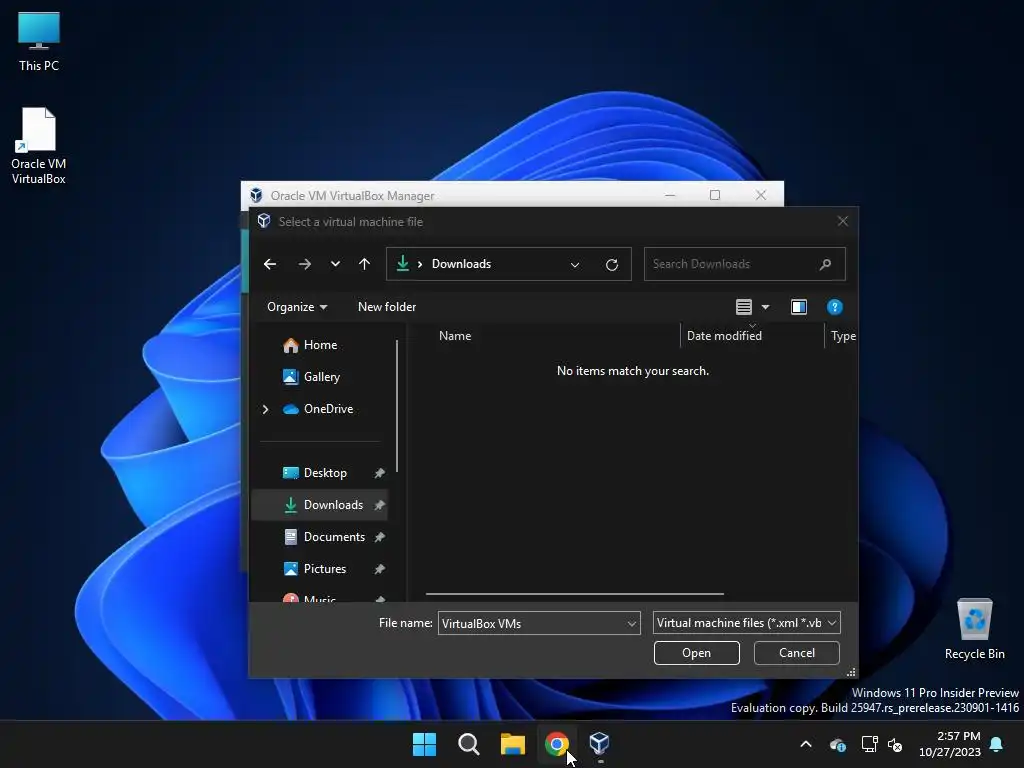Select the Recycle Bin desktop icon
The image size is (1024, 768).
[974, 630]
